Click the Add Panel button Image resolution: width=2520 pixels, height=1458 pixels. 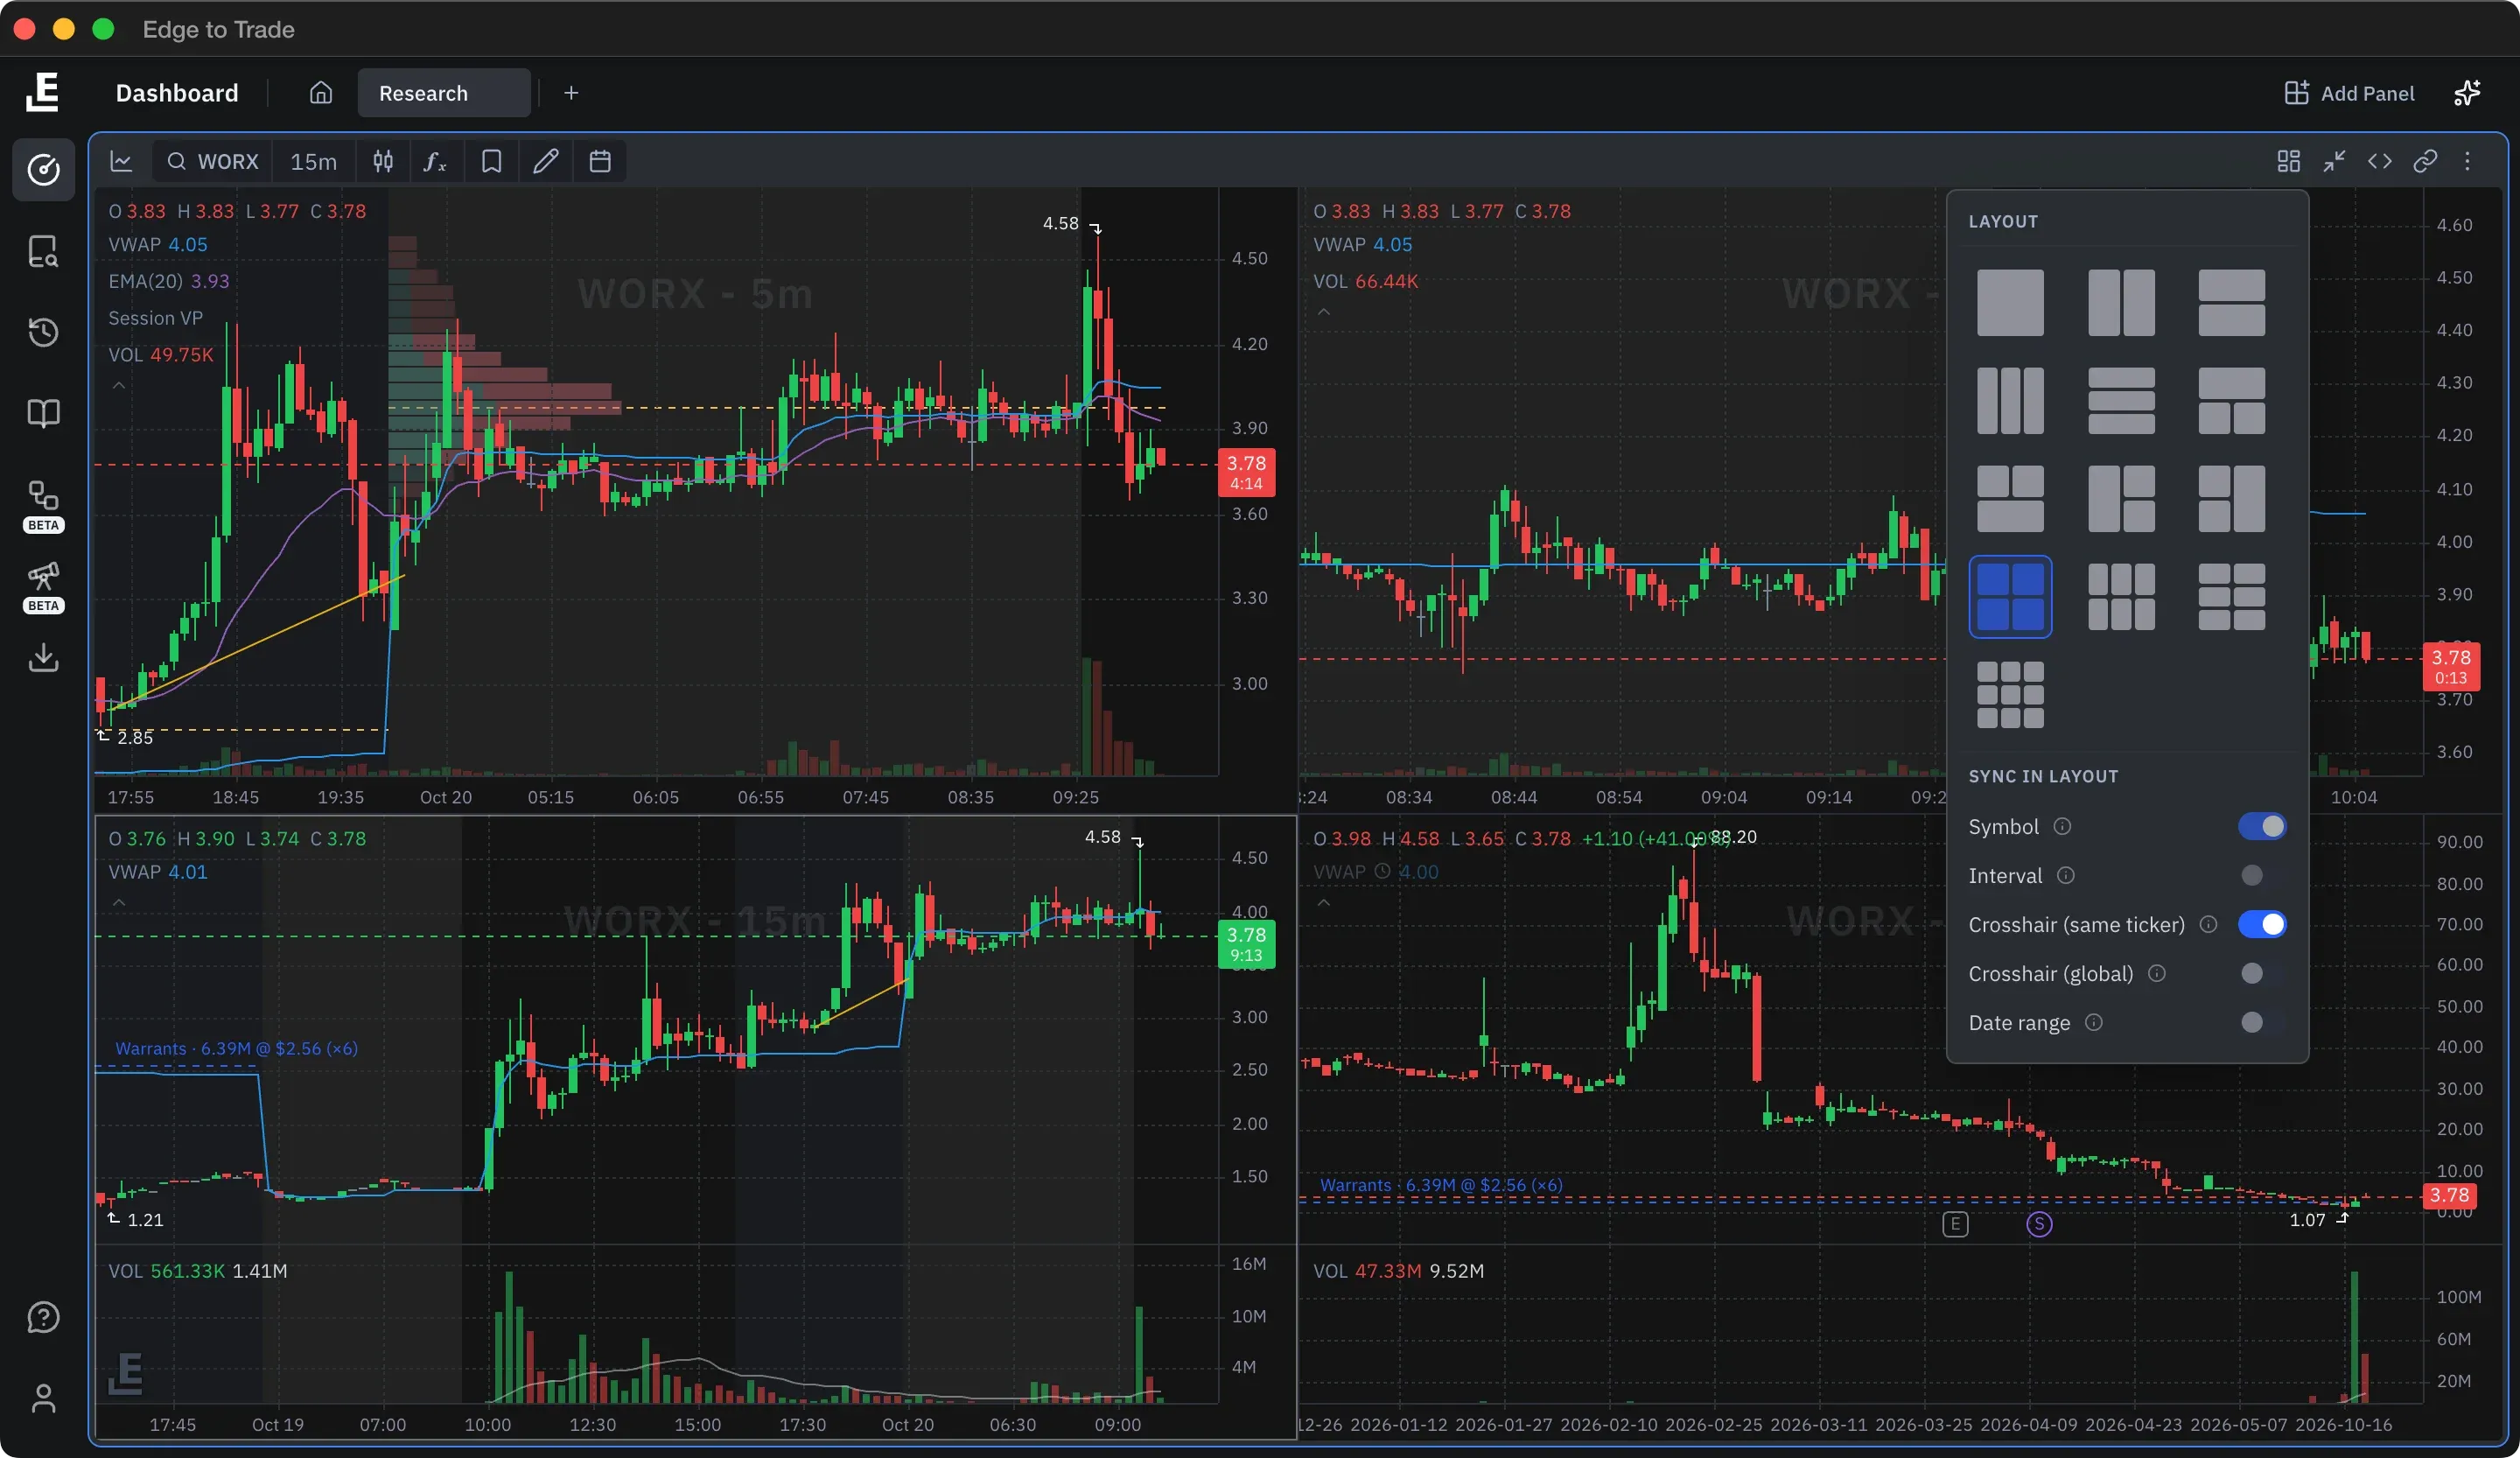pyautogui.click(x=2349, y=93)
